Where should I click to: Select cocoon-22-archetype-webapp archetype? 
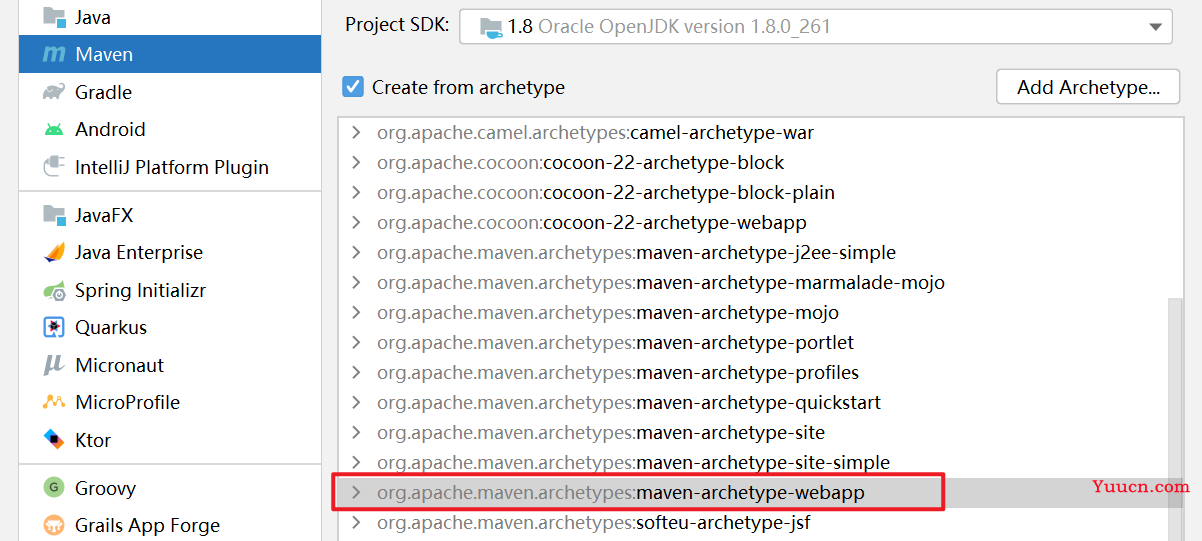592,222
